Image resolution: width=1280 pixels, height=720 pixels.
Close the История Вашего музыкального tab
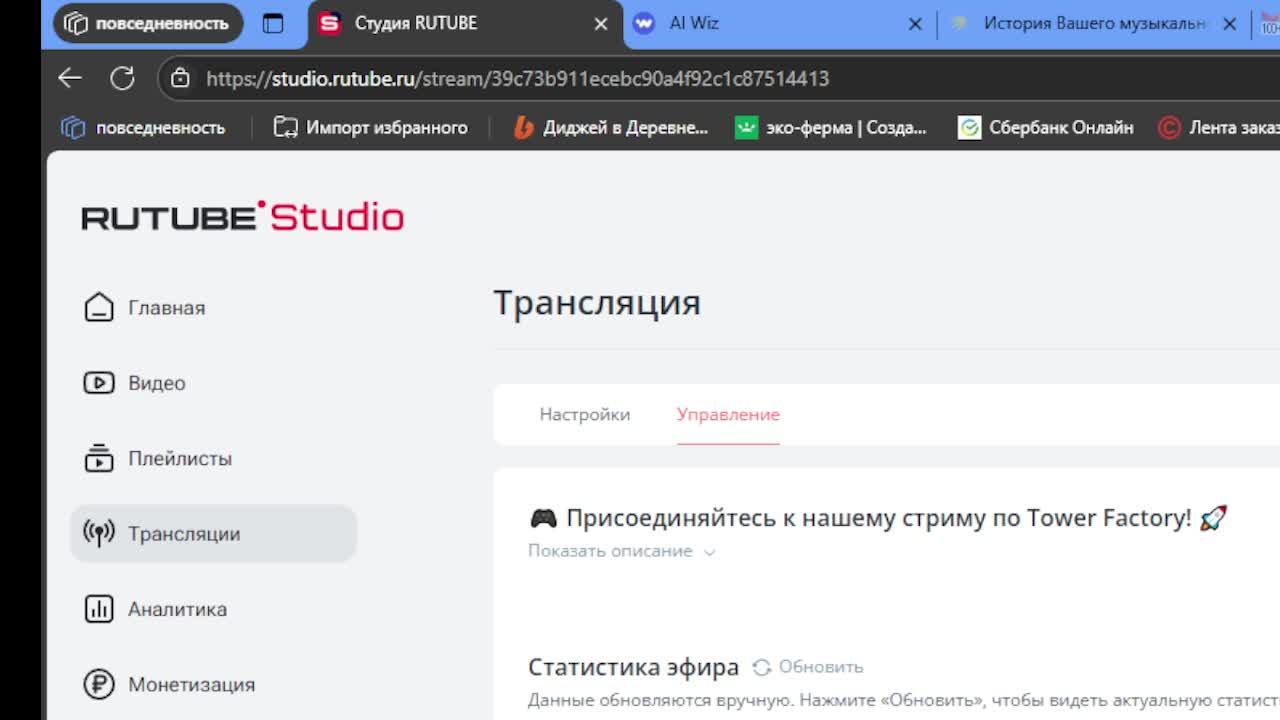tap(1230, 23)
